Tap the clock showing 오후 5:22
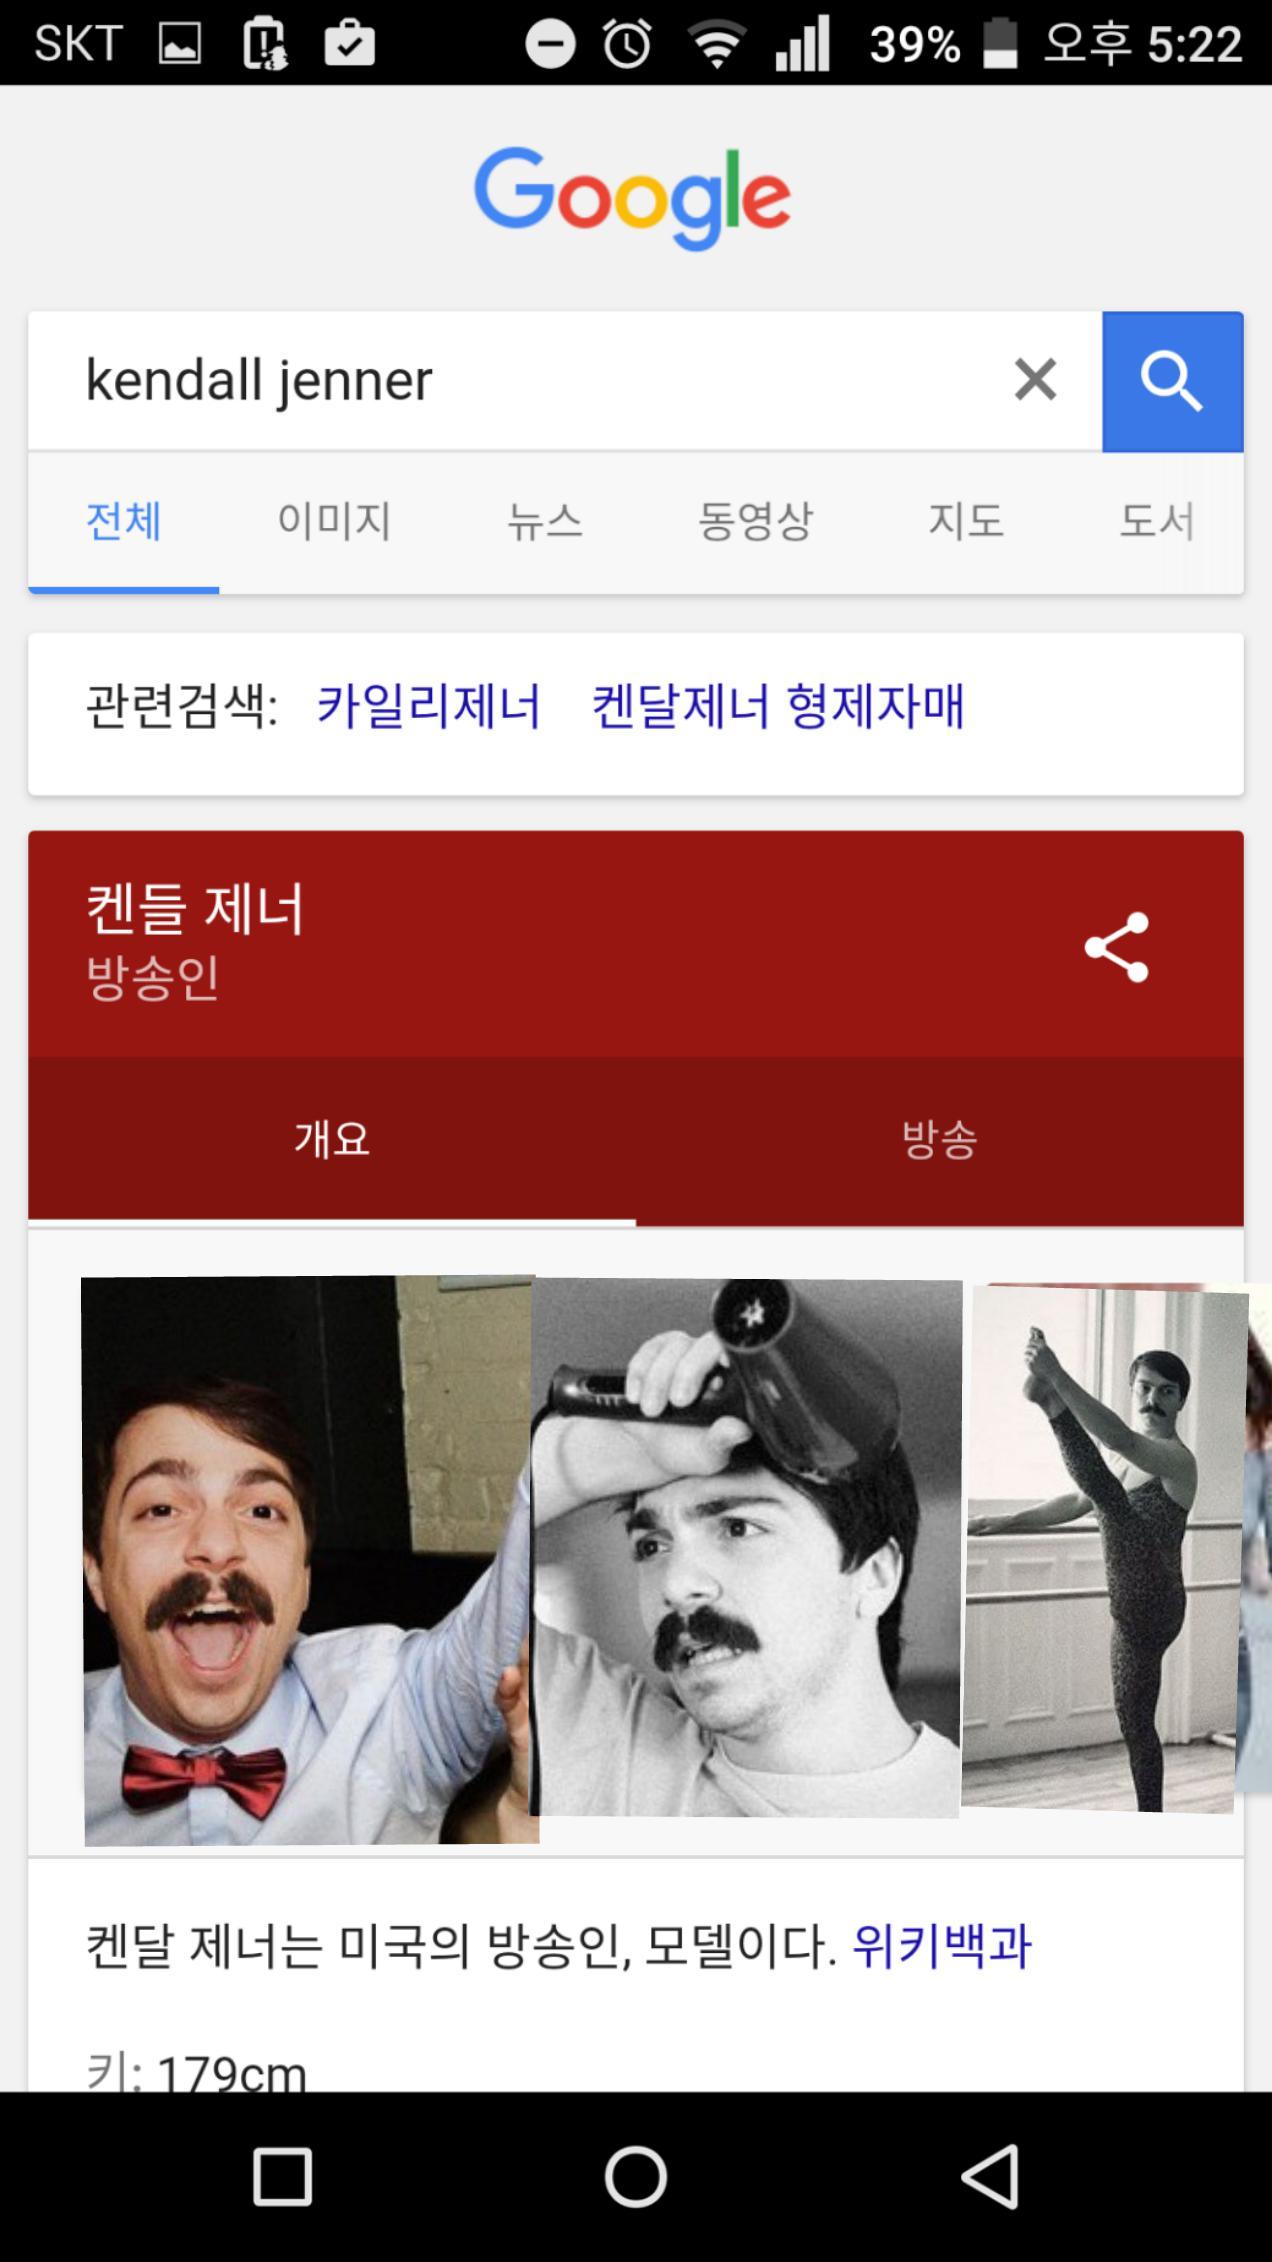 1144,44
